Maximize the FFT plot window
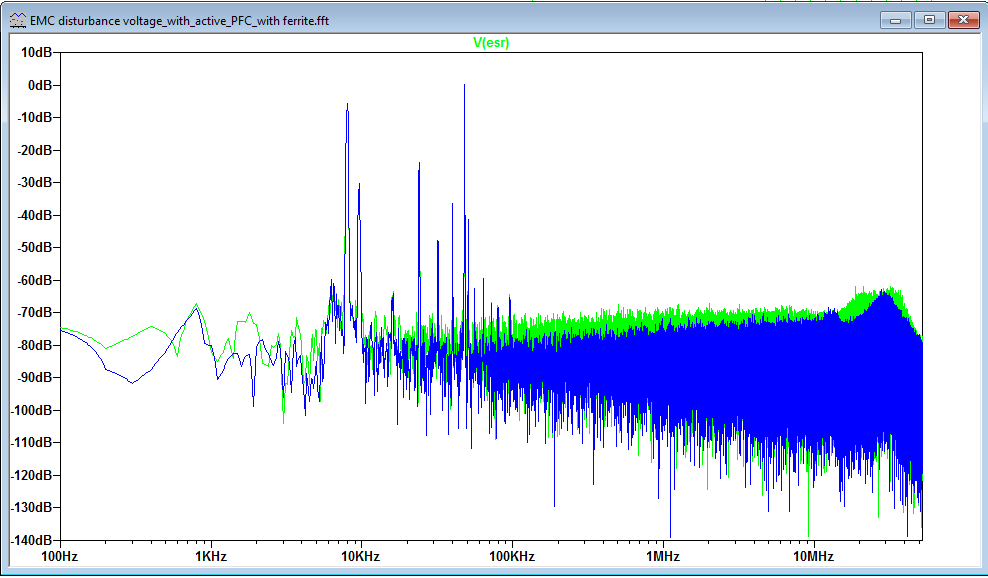 coord(929,20)
